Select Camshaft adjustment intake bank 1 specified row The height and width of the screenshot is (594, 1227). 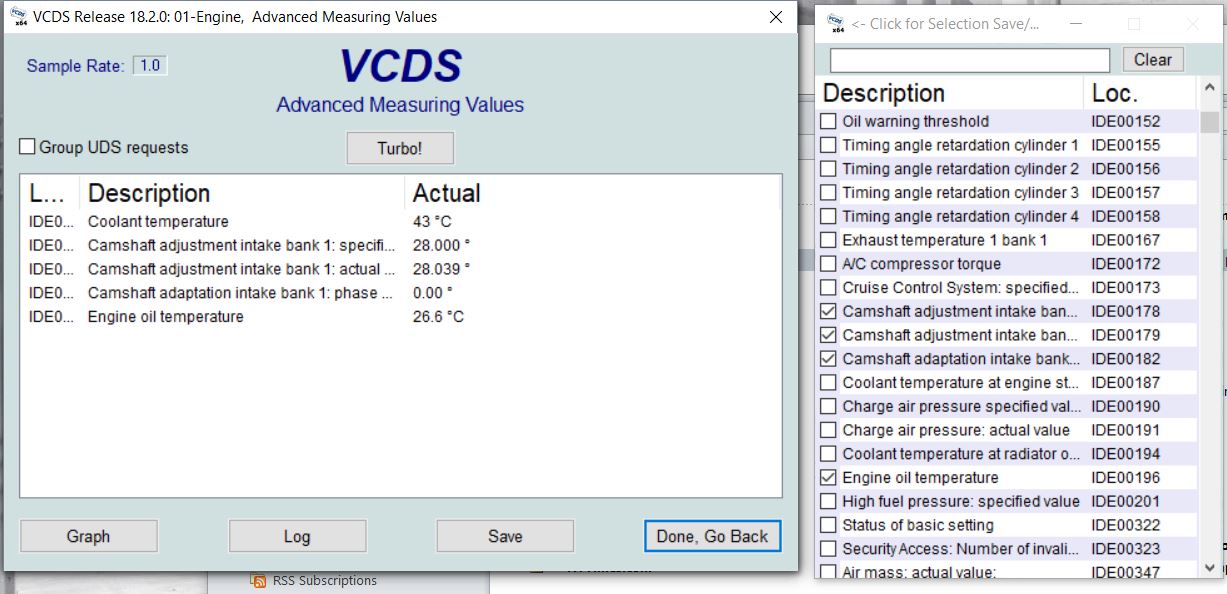pos(400,246)
